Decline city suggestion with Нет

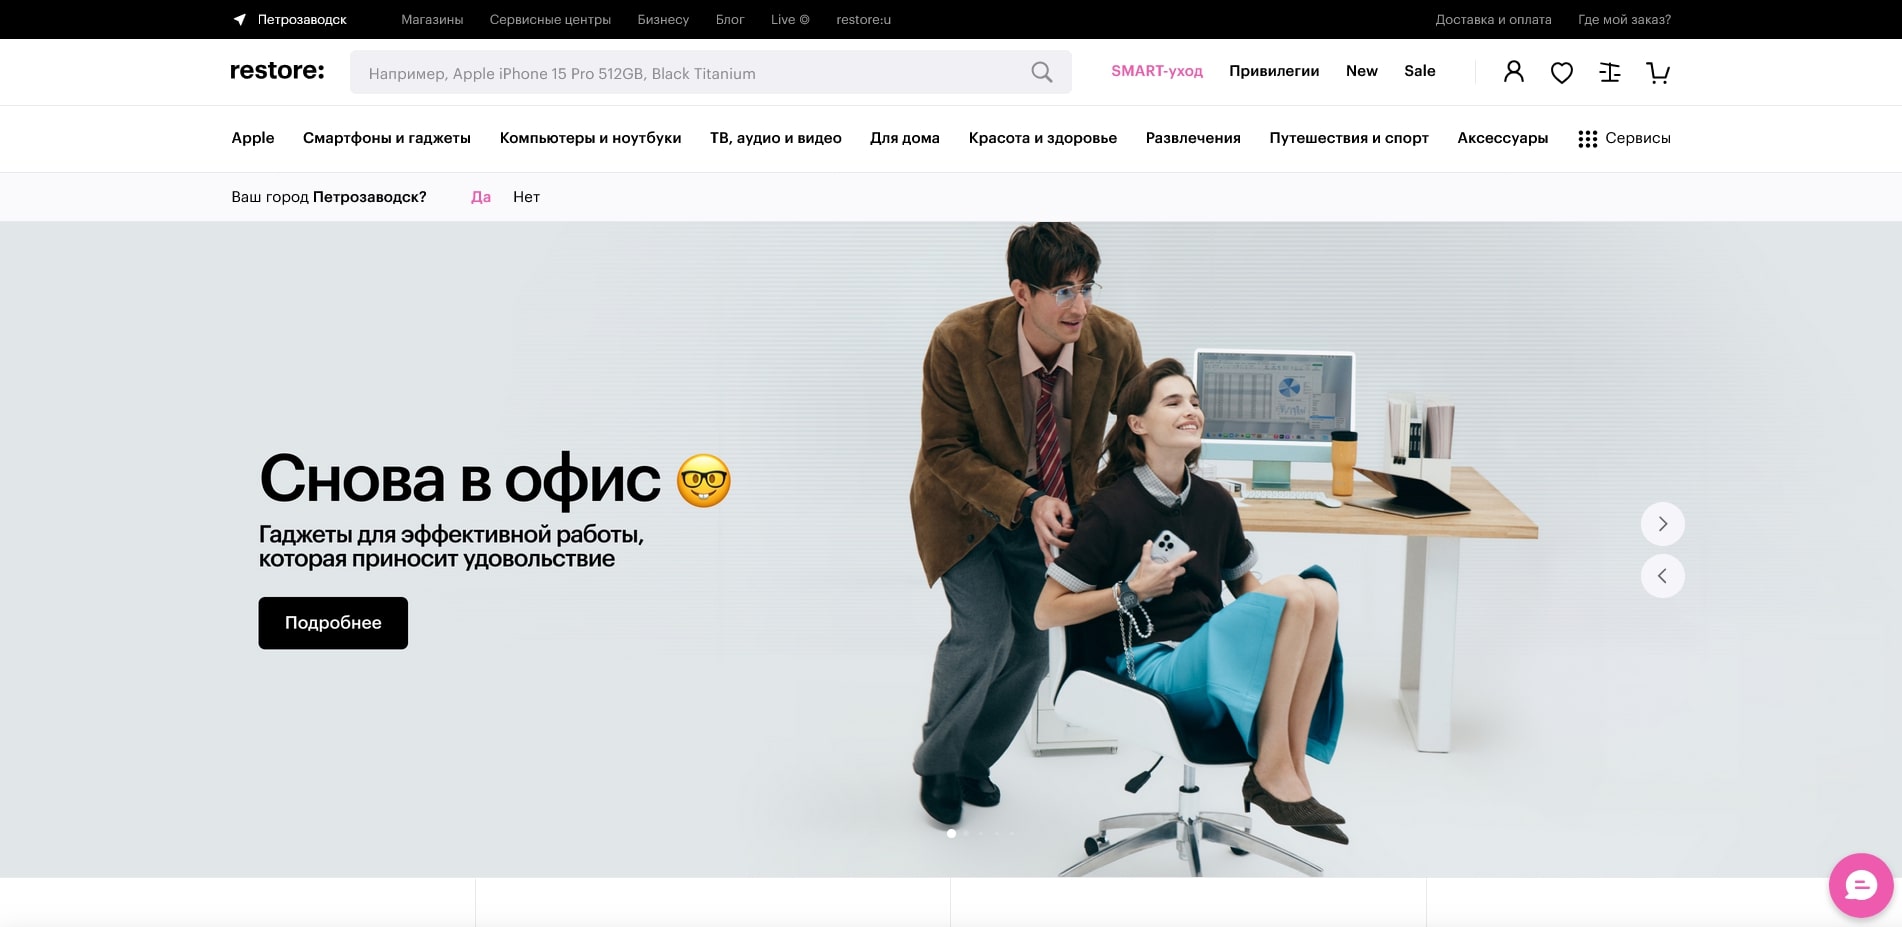pyautogui.click(x=526, y=197)
